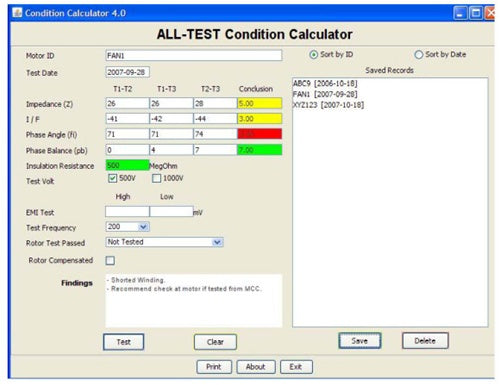The image size is (500, 385).
Task: Select the Sort by ID radio button
Action: click(x=313, y=55)
